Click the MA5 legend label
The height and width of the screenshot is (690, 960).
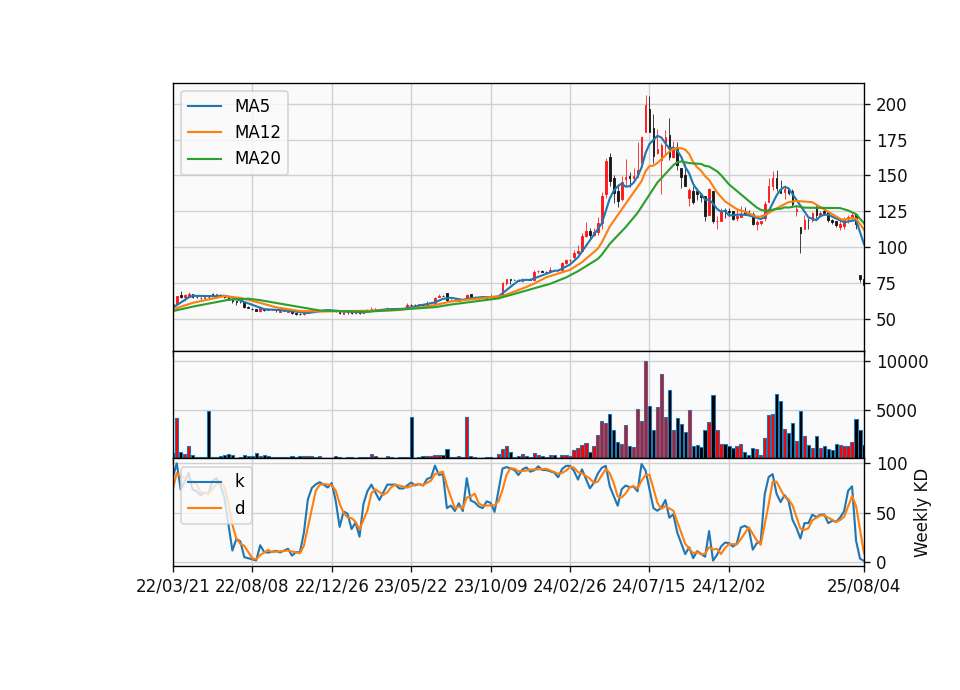point(252,106)
